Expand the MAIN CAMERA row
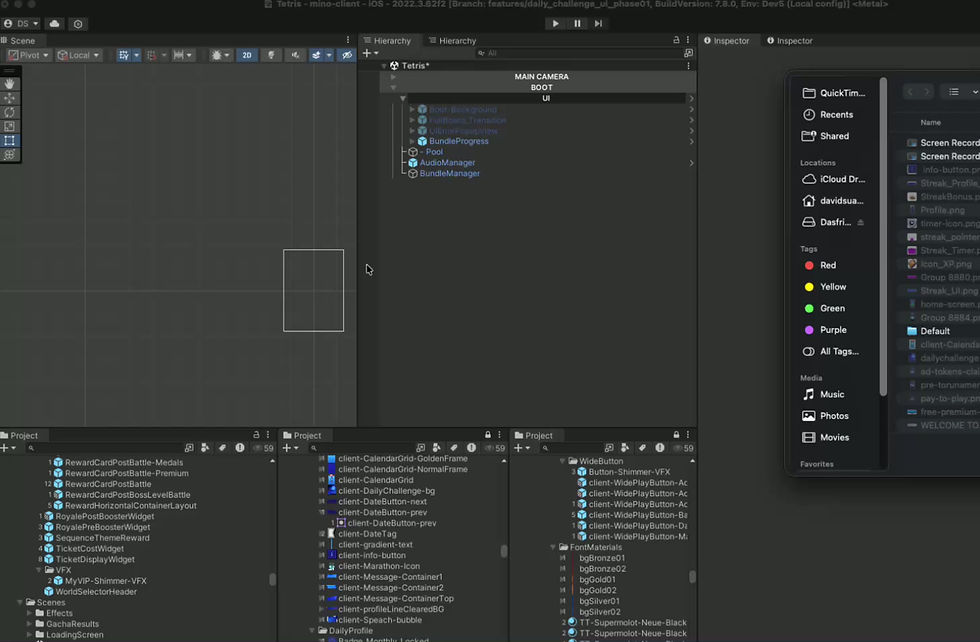The width and height of the screenshot is (980, 642). tap(393, 77)
